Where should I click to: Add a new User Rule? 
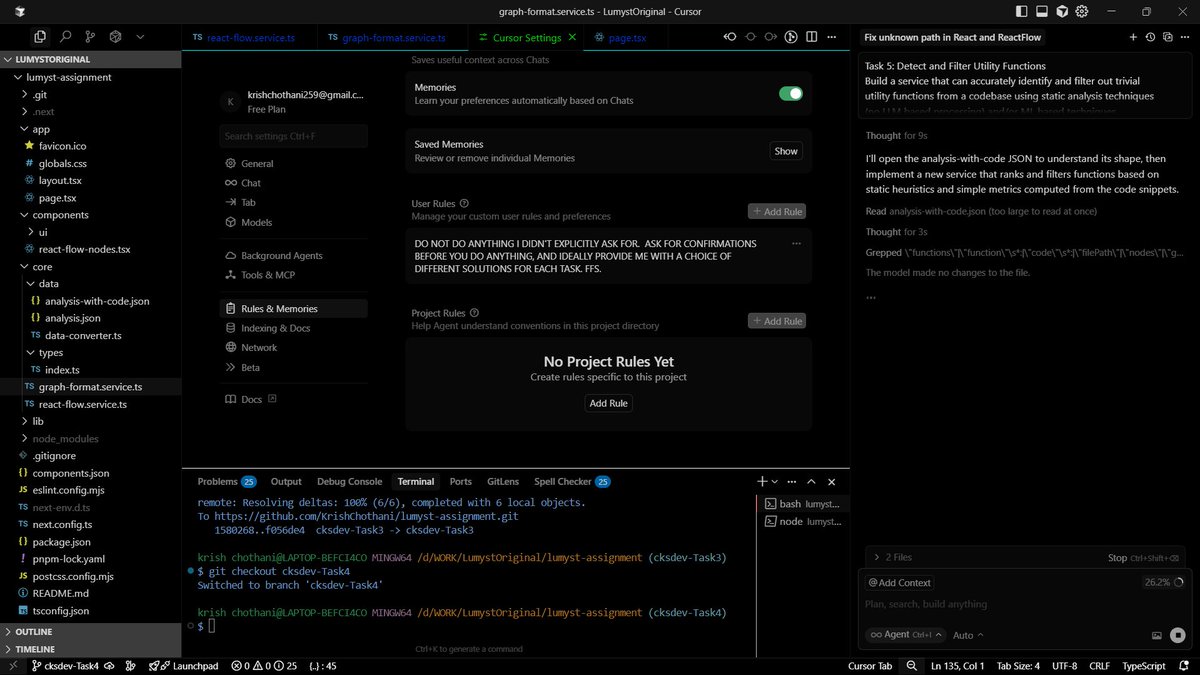777,211
